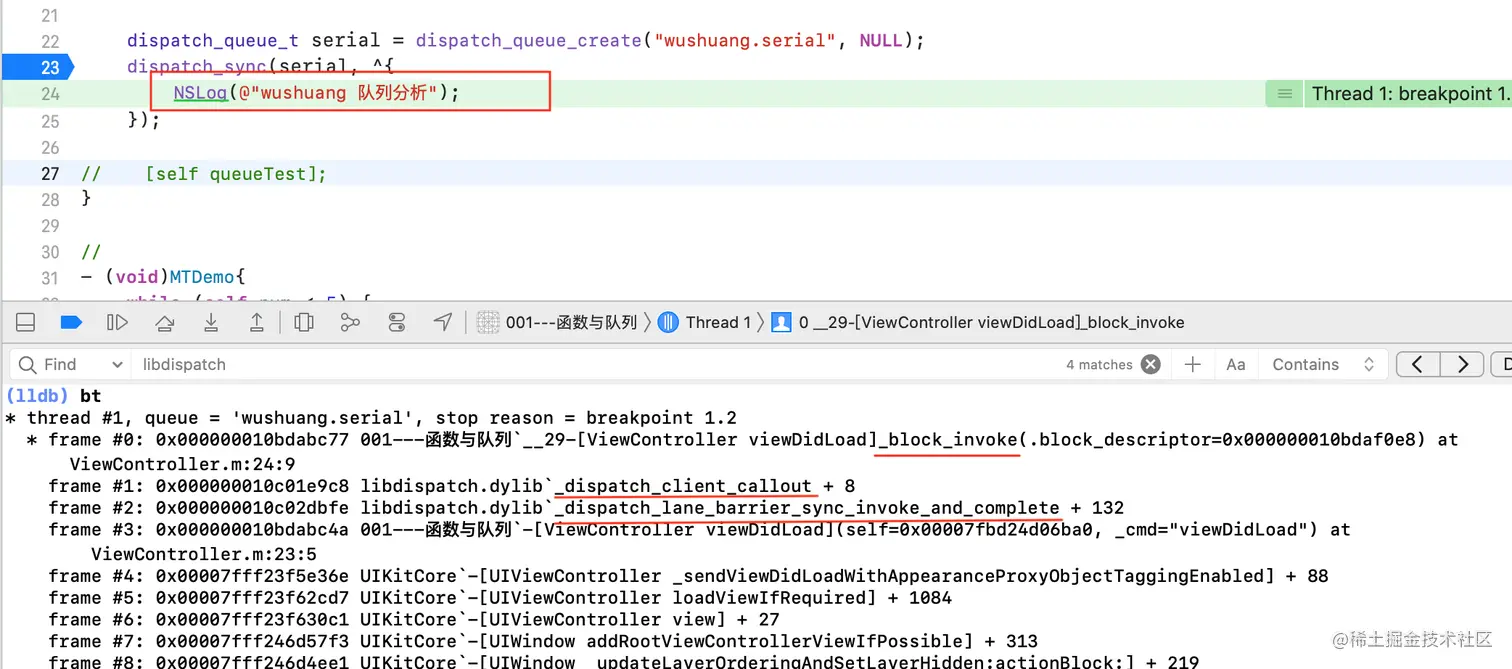Step out of the current function
The image size is (1512, 669).
(257, 322)
